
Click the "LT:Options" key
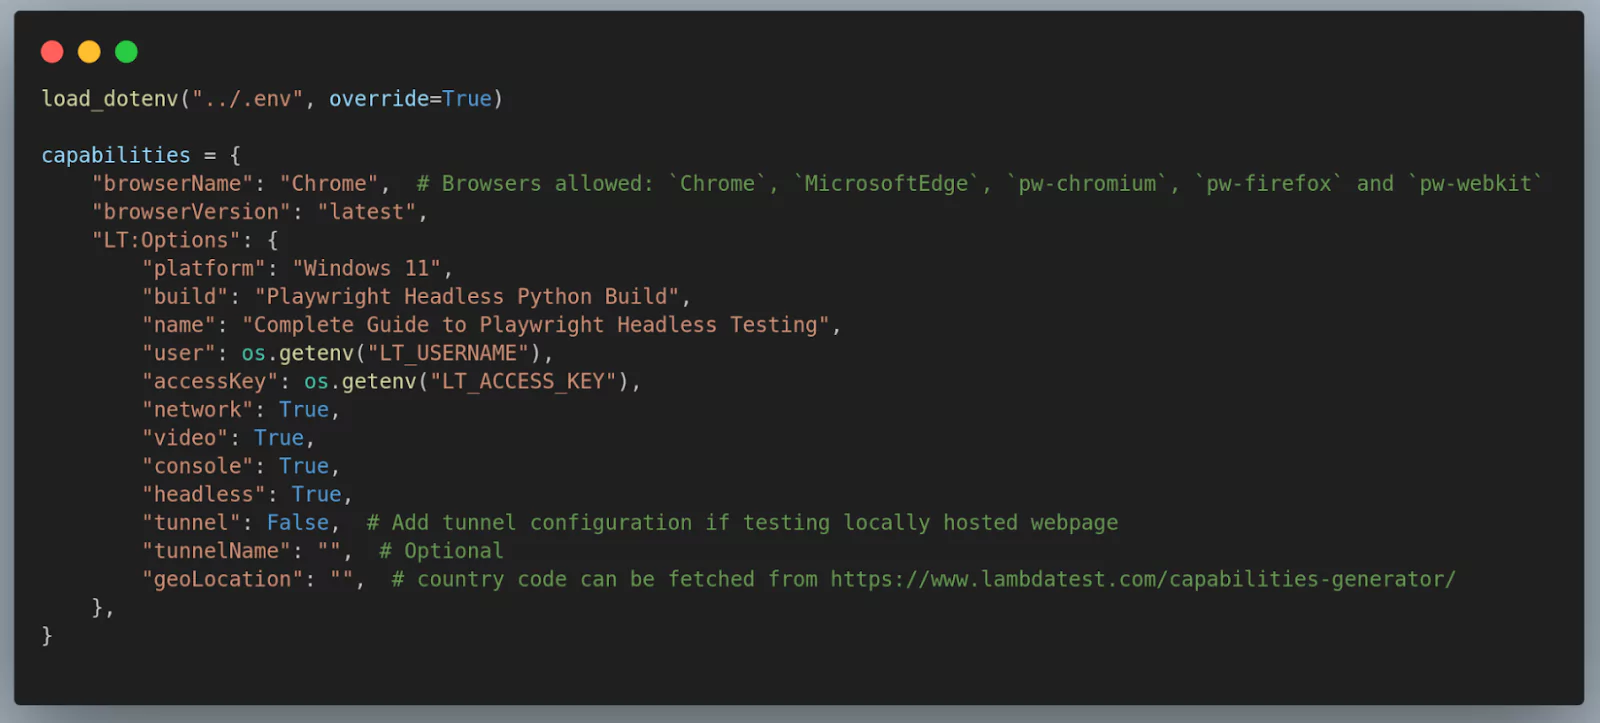click(166, 241)
